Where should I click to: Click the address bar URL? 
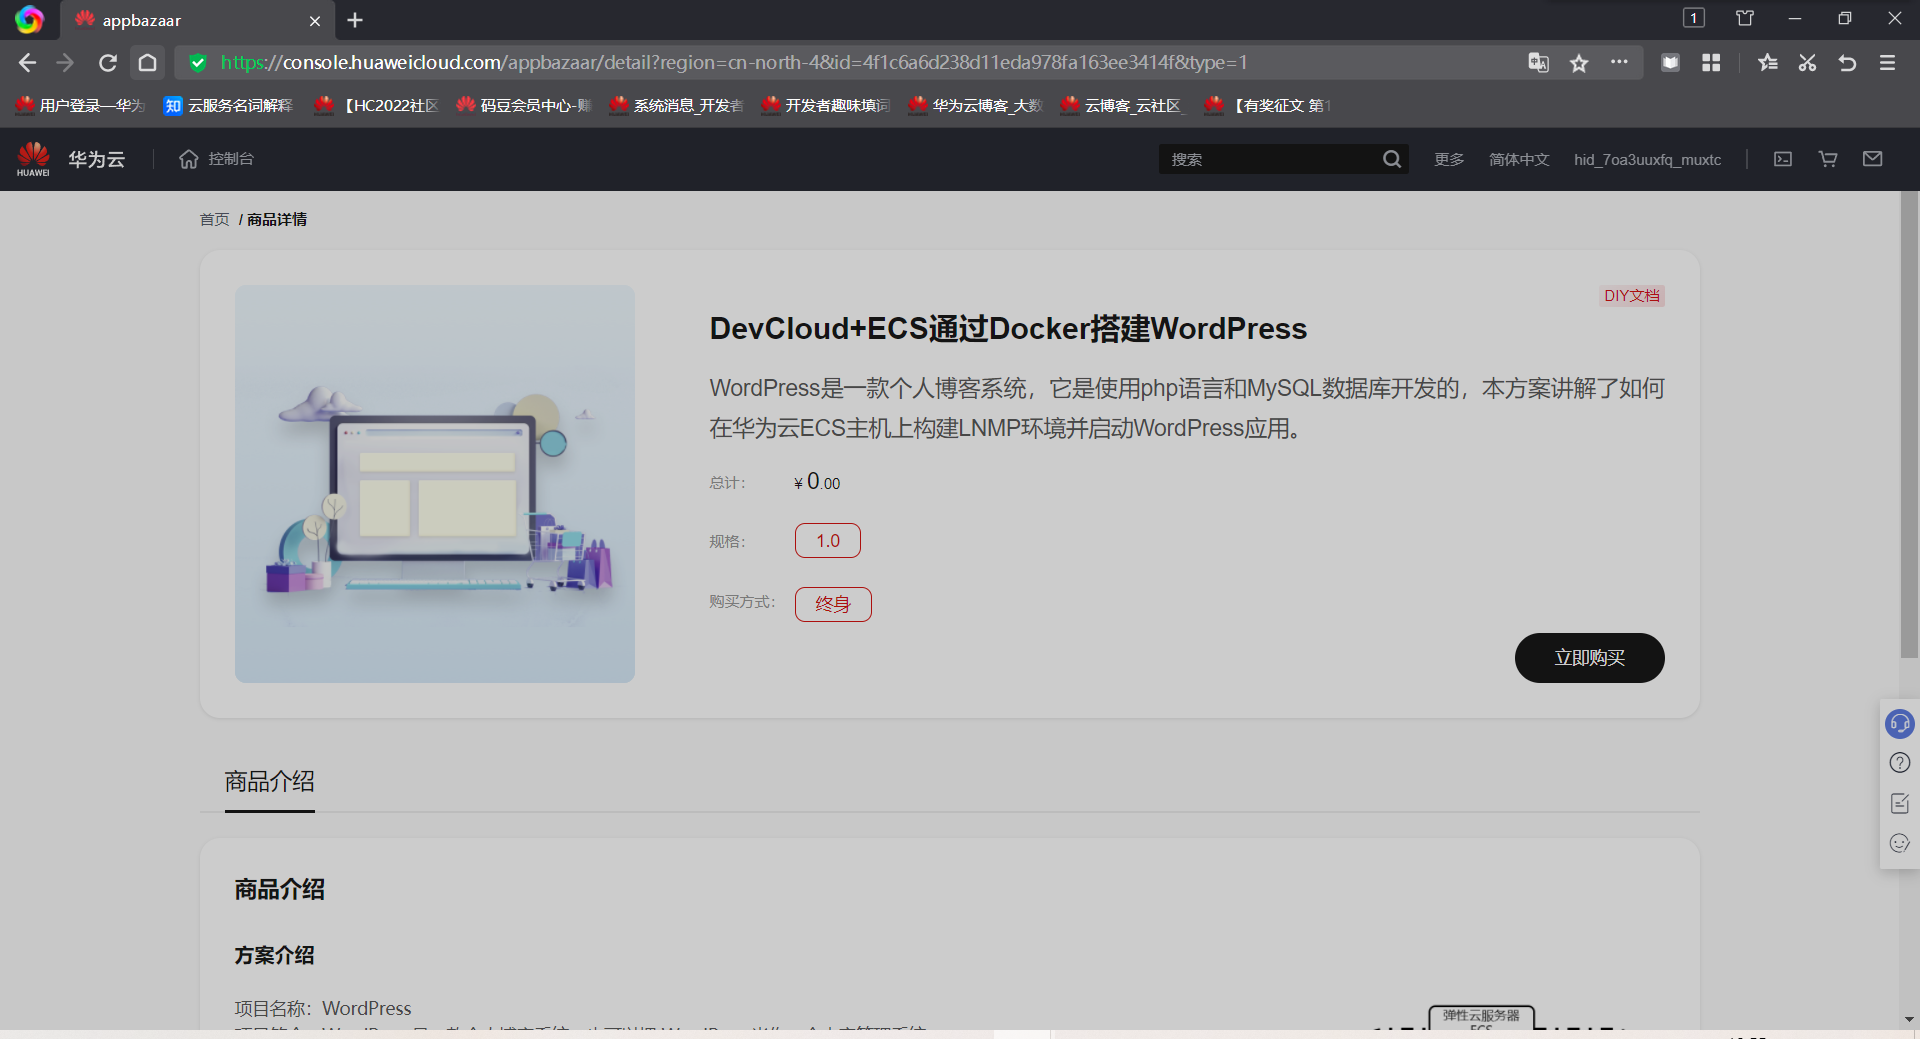pos(734,63)
